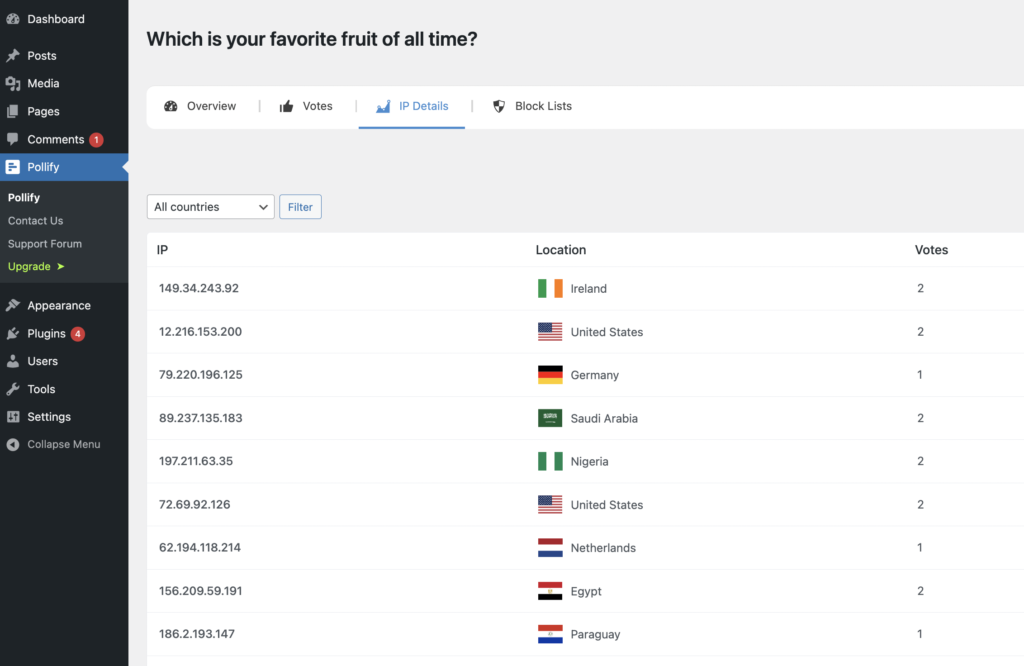This screenshot has height=666, width=1024.
Task: Click the Paraguay flag icon
Action: 550,634
